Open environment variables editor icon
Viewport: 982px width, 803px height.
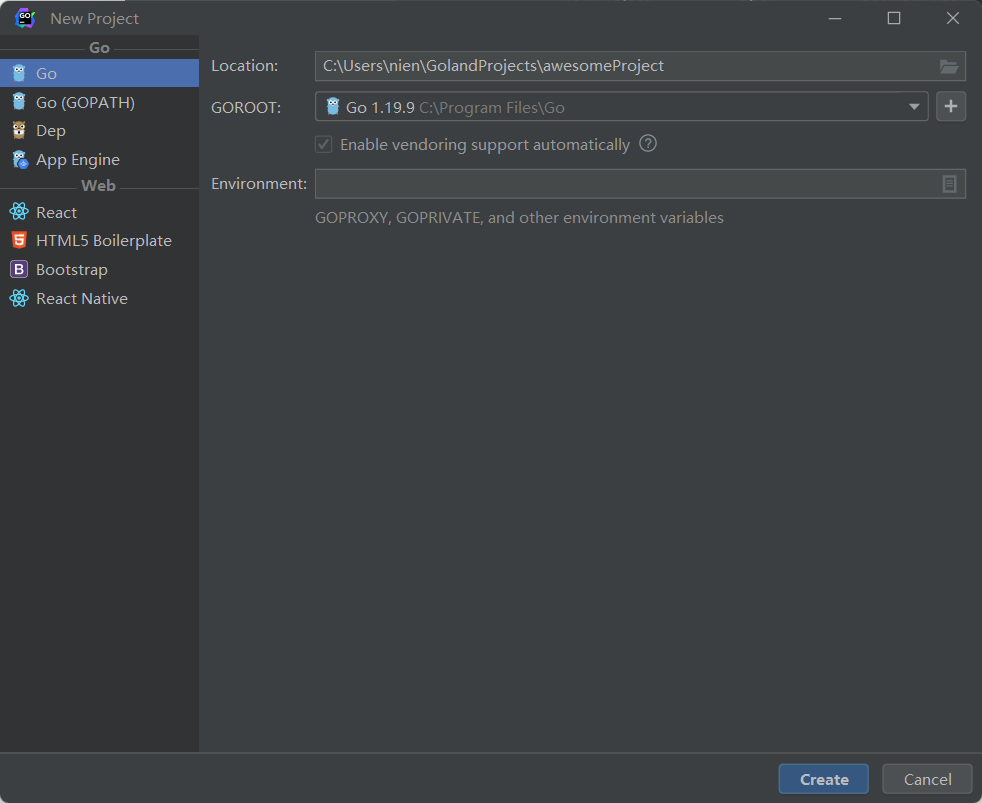[949, 184]
